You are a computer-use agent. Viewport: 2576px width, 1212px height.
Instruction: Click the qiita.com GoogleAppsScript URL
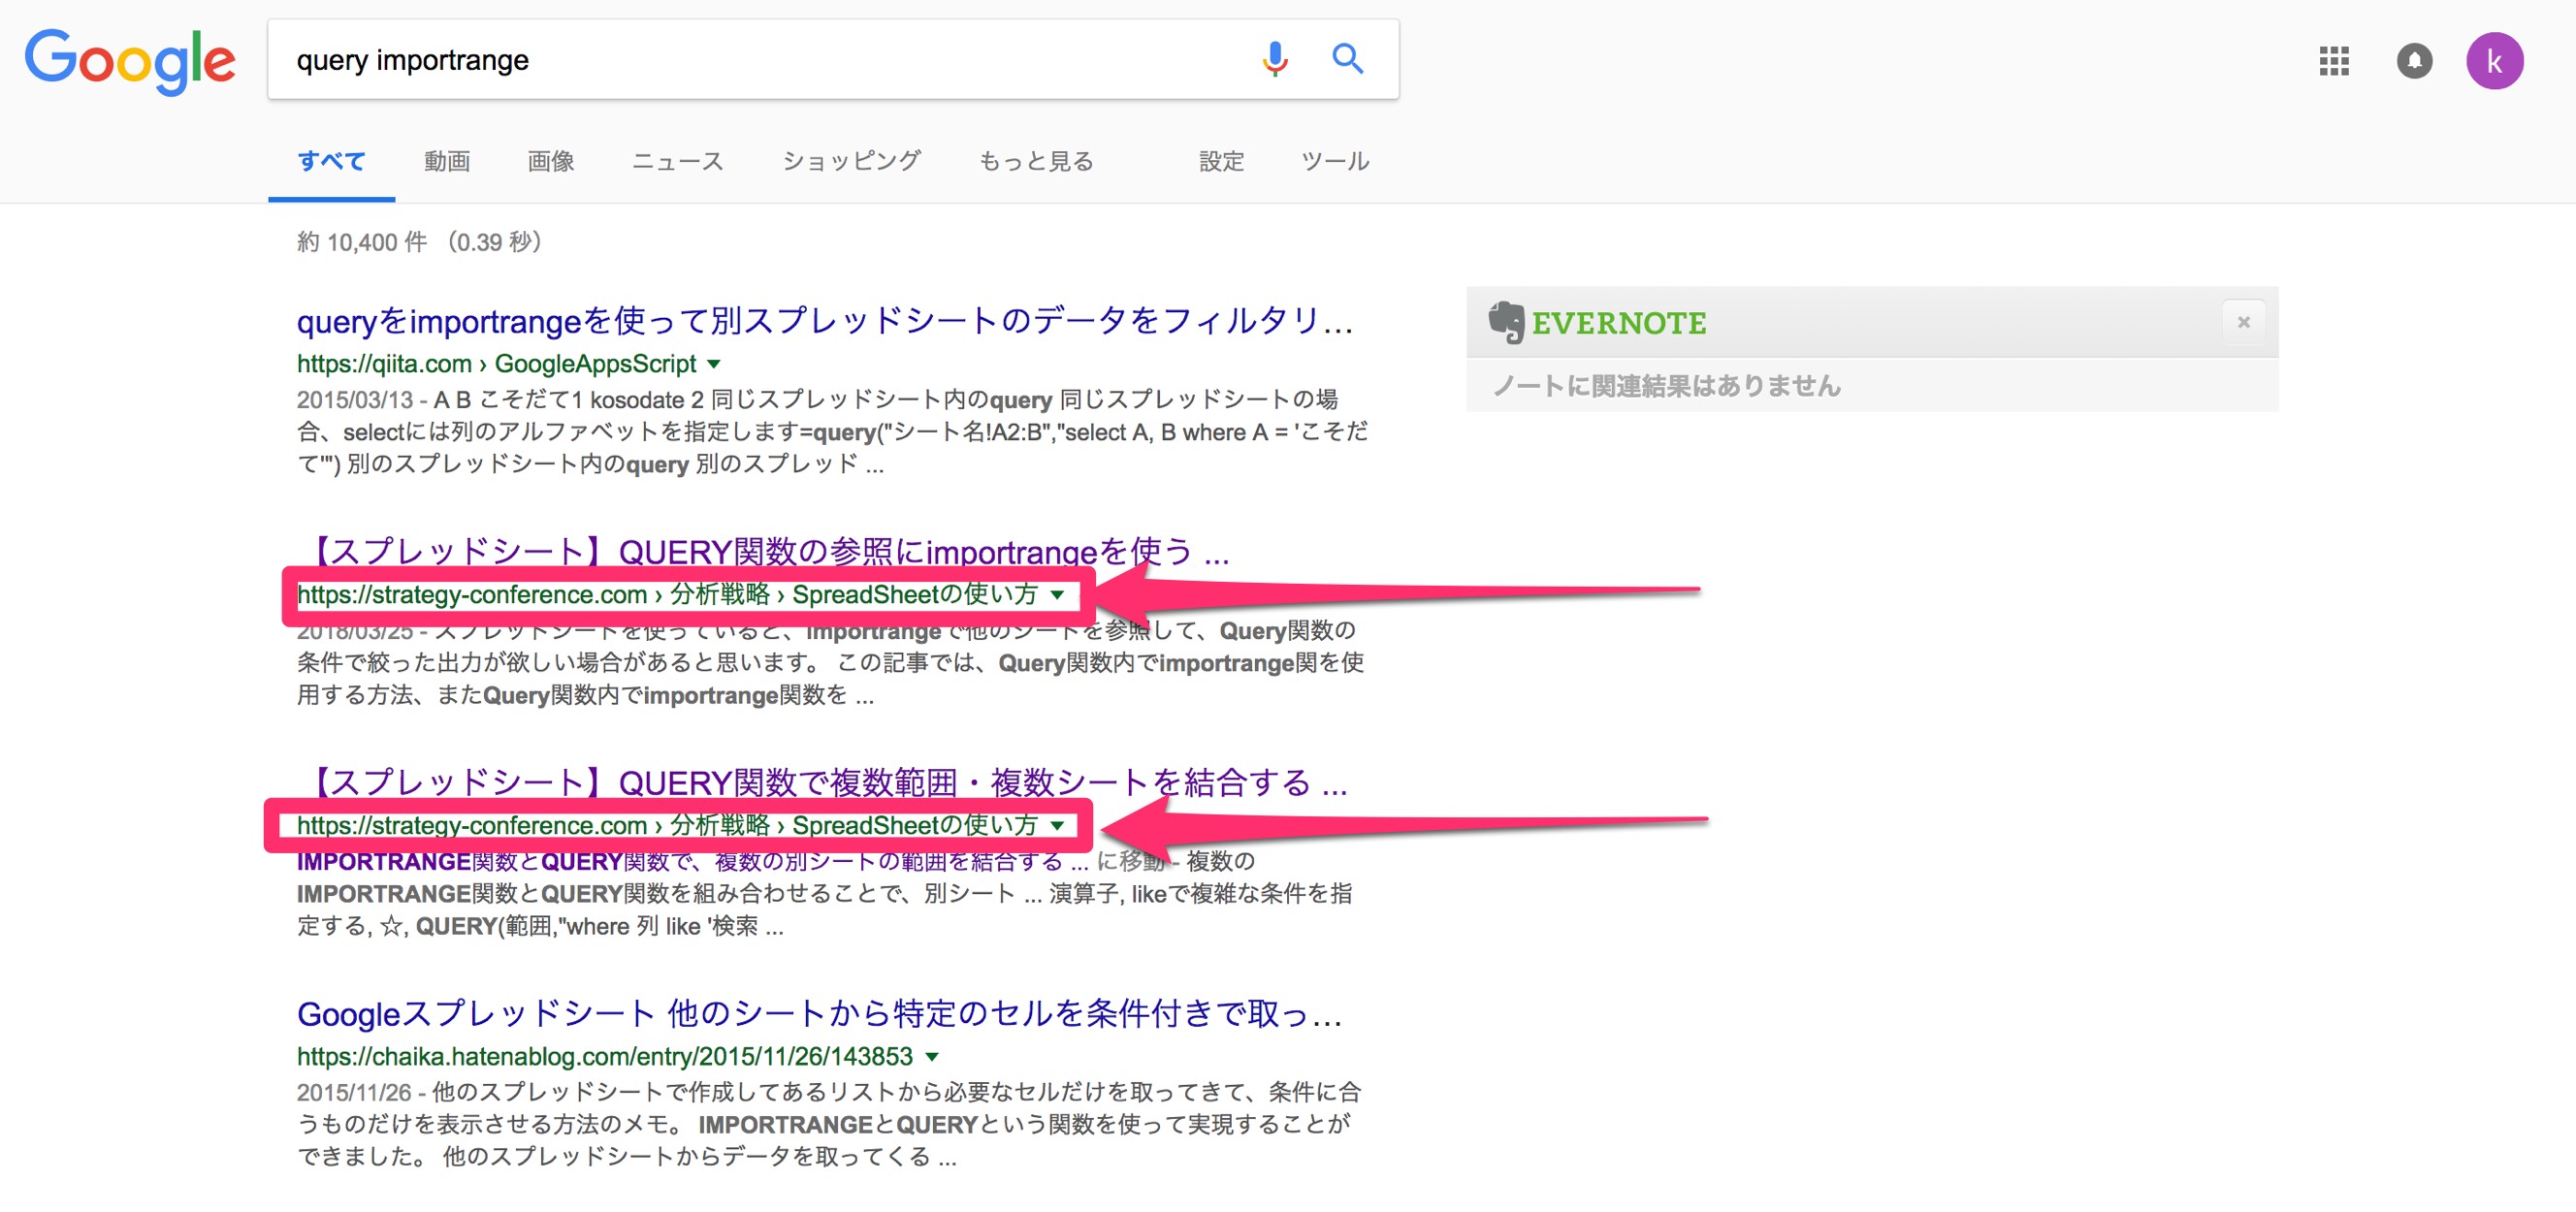(x=496, y=364)
